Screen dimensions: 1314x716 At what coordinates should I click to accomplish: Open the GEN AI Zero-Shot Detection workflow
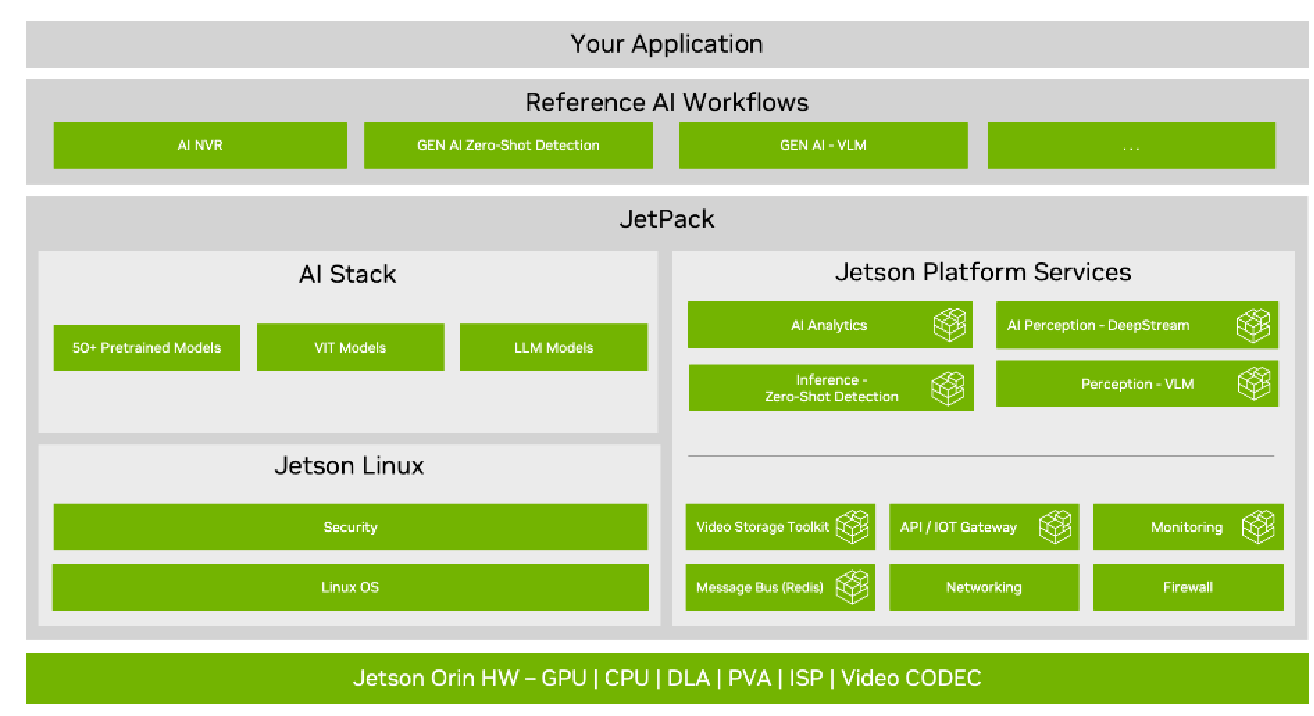click(x=508, y=146)
